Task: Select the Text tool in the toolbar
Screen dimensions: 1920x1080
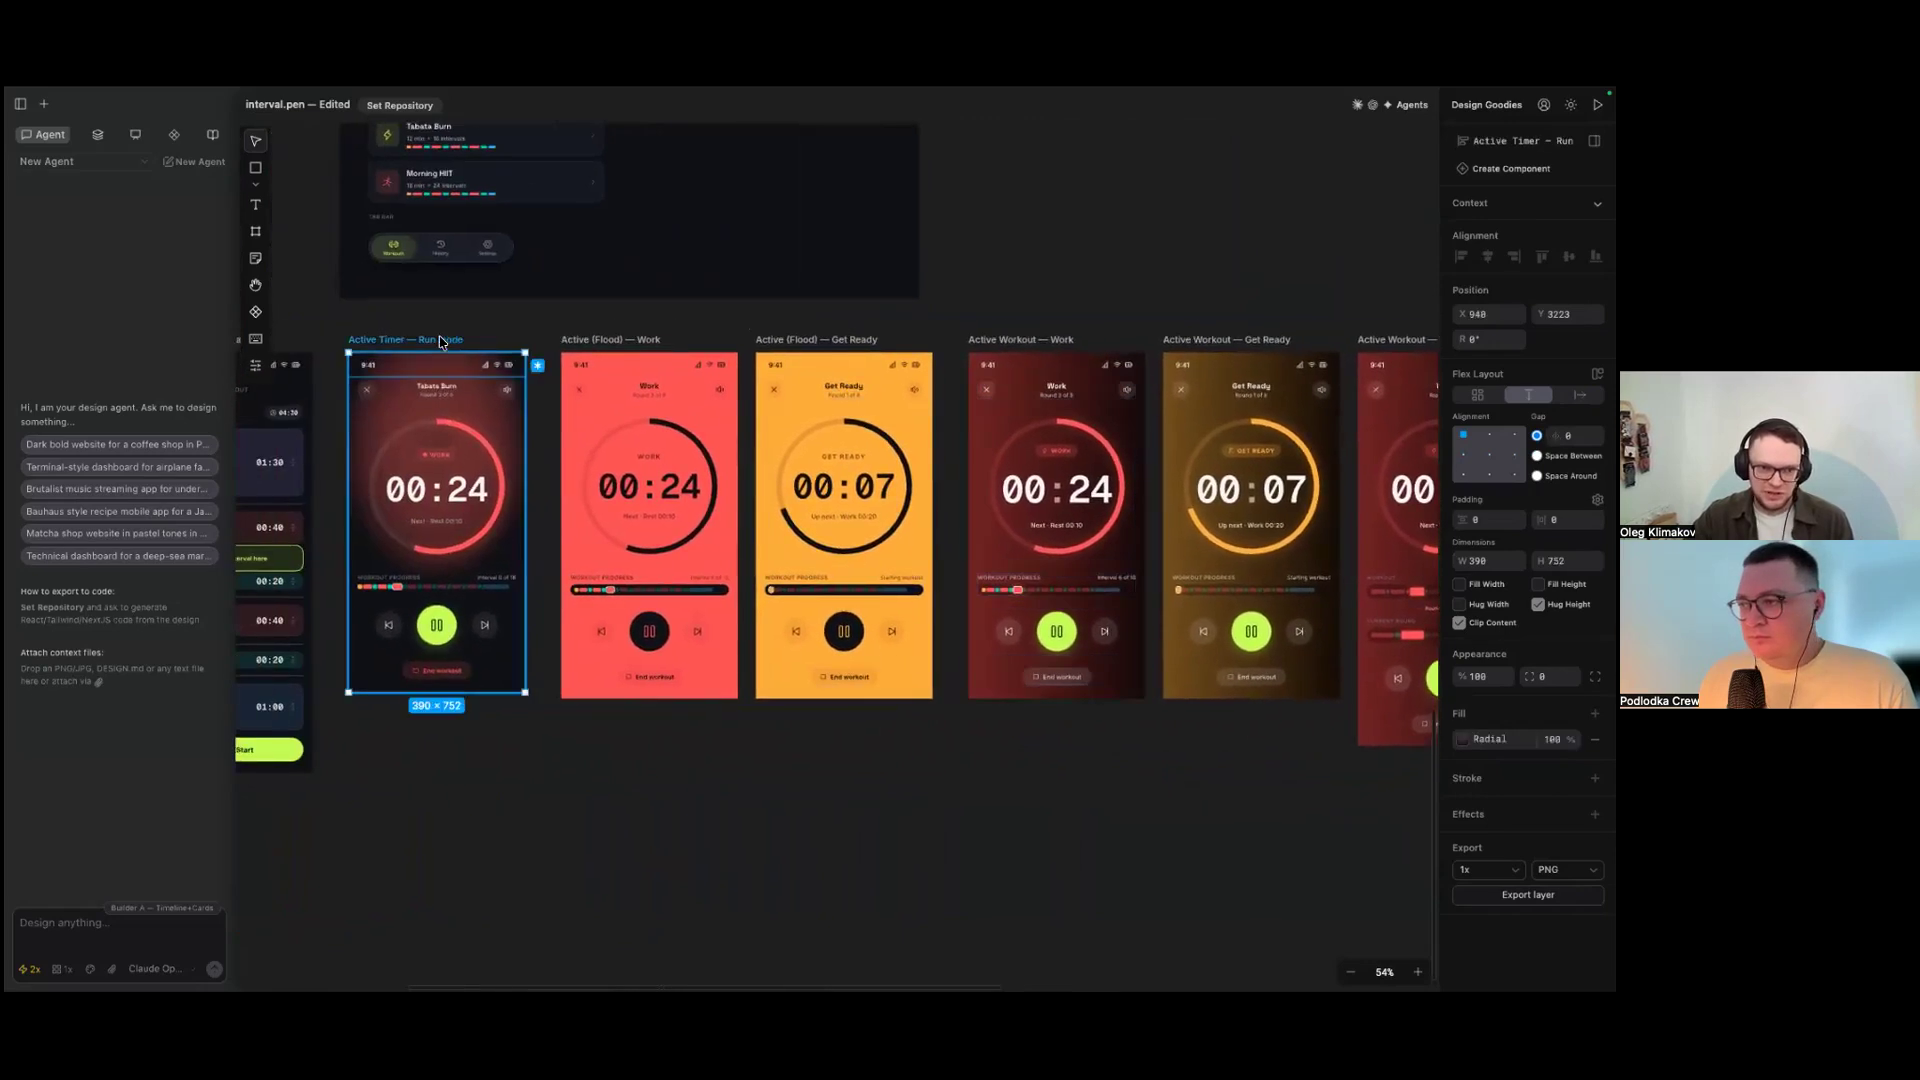Action: (x=255, y=204)
